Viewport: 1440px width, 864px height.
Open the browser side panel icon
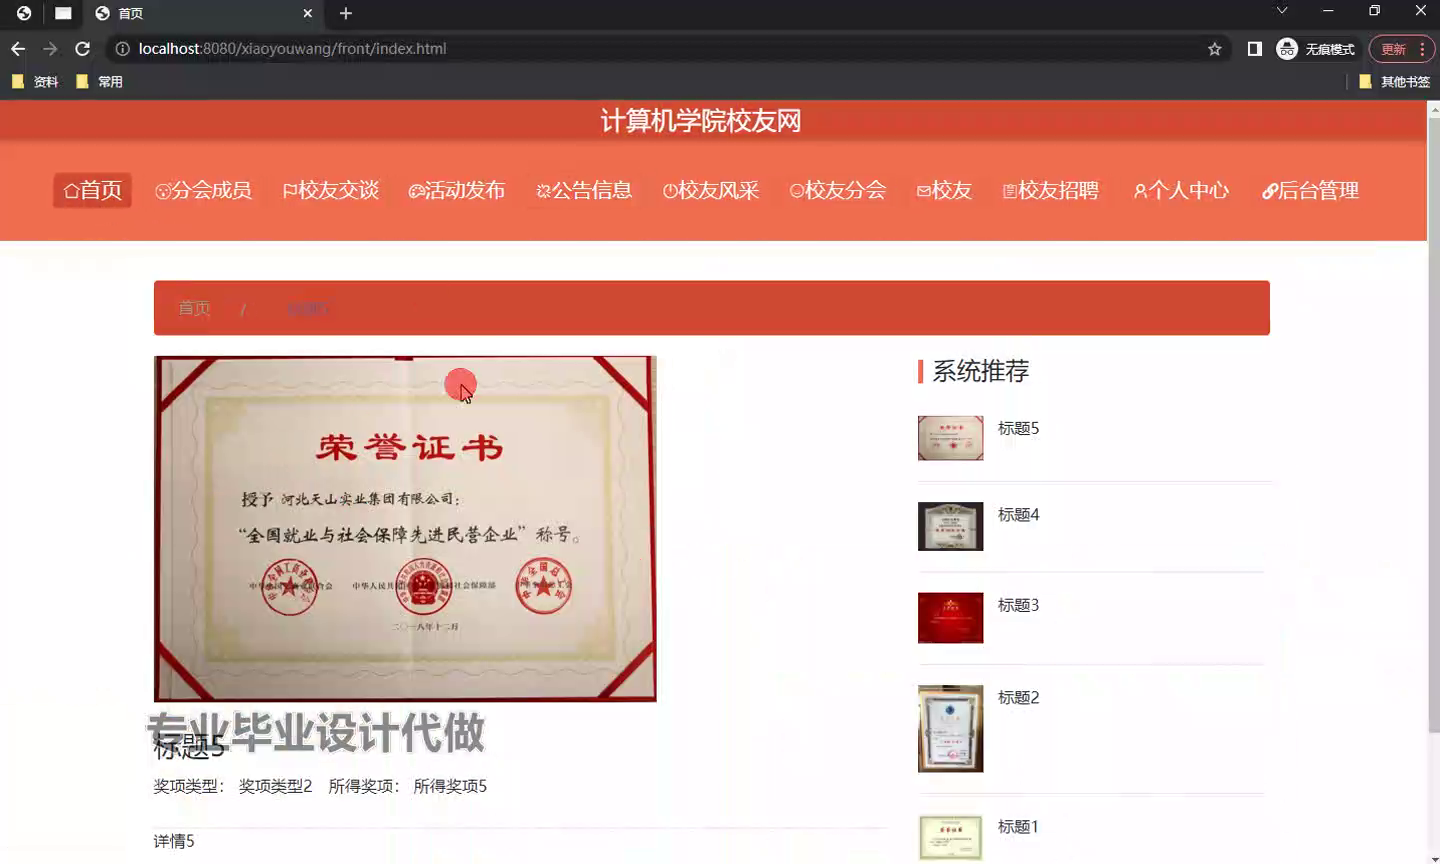coord(1254,49)
